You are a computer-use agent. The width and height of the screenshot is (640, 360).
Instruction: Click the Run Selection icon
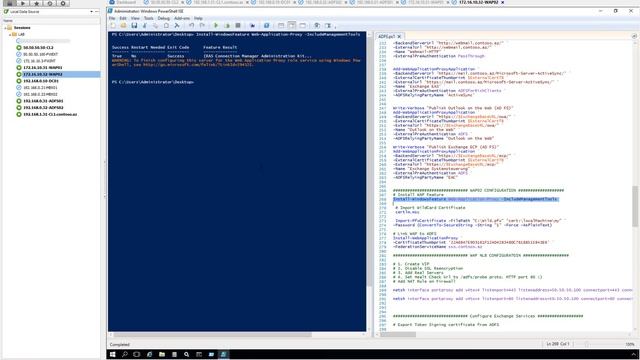[x=227, y=25]
